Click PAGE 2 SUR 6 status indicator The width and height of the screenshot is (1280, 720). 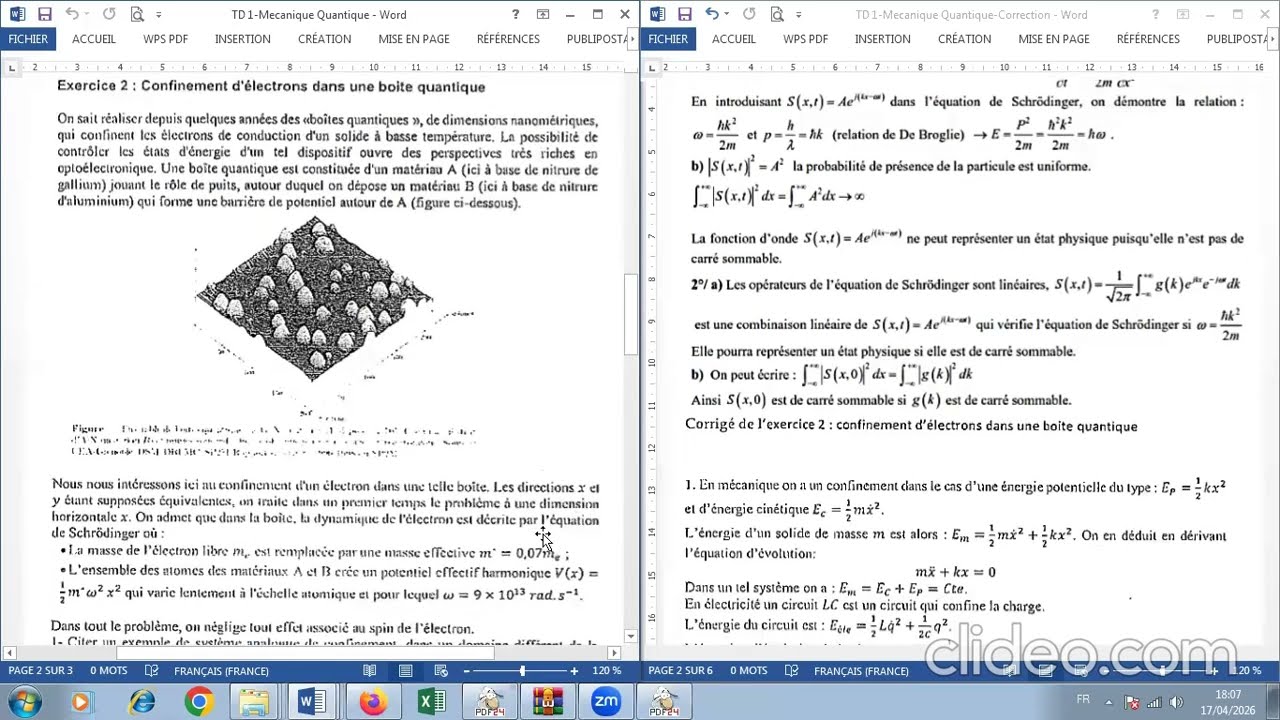point(681,671)
